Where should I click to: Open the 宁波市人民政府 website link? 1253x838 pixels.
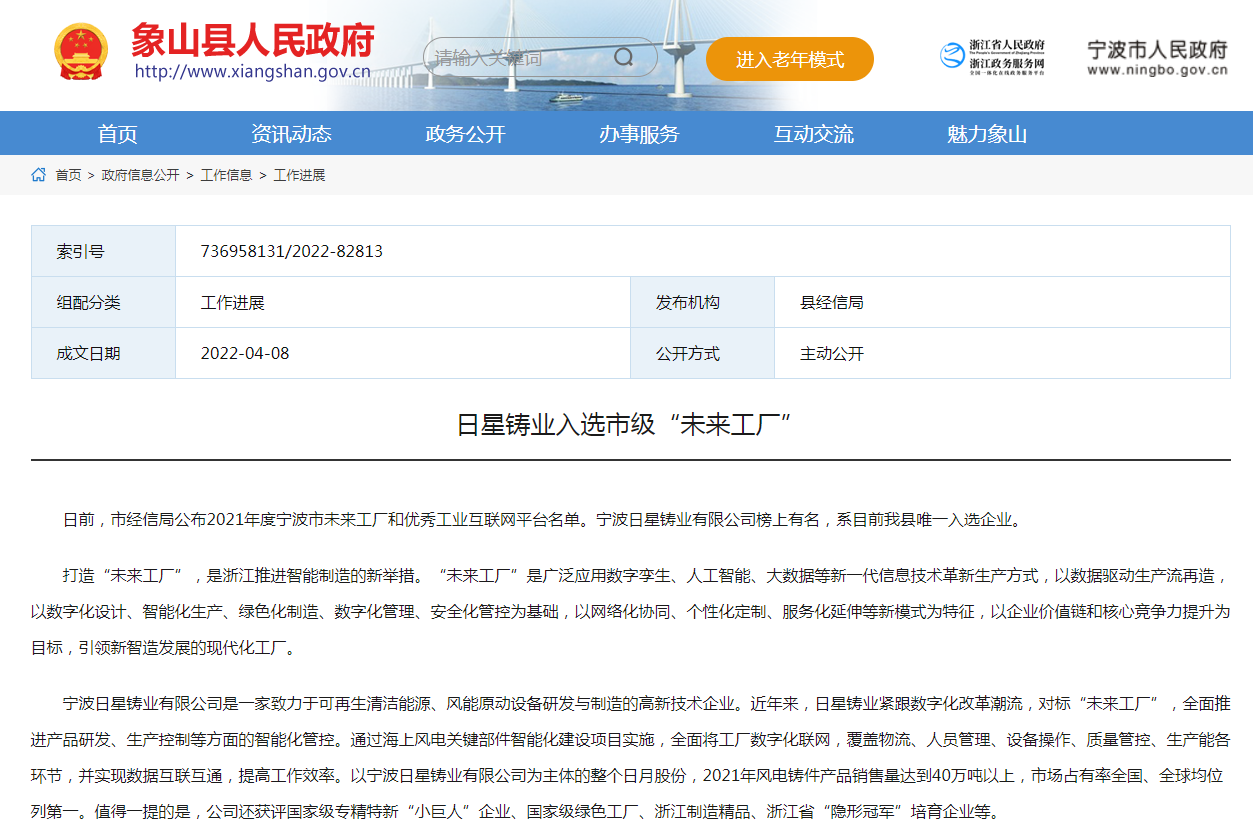(1157, 57)
